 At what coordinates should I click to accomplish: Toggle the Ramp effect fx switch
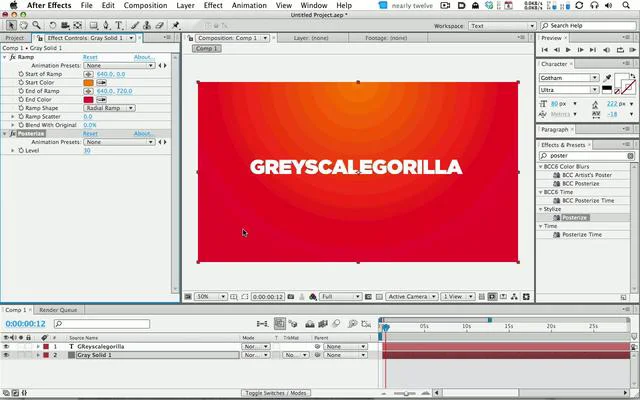point(13,57)
